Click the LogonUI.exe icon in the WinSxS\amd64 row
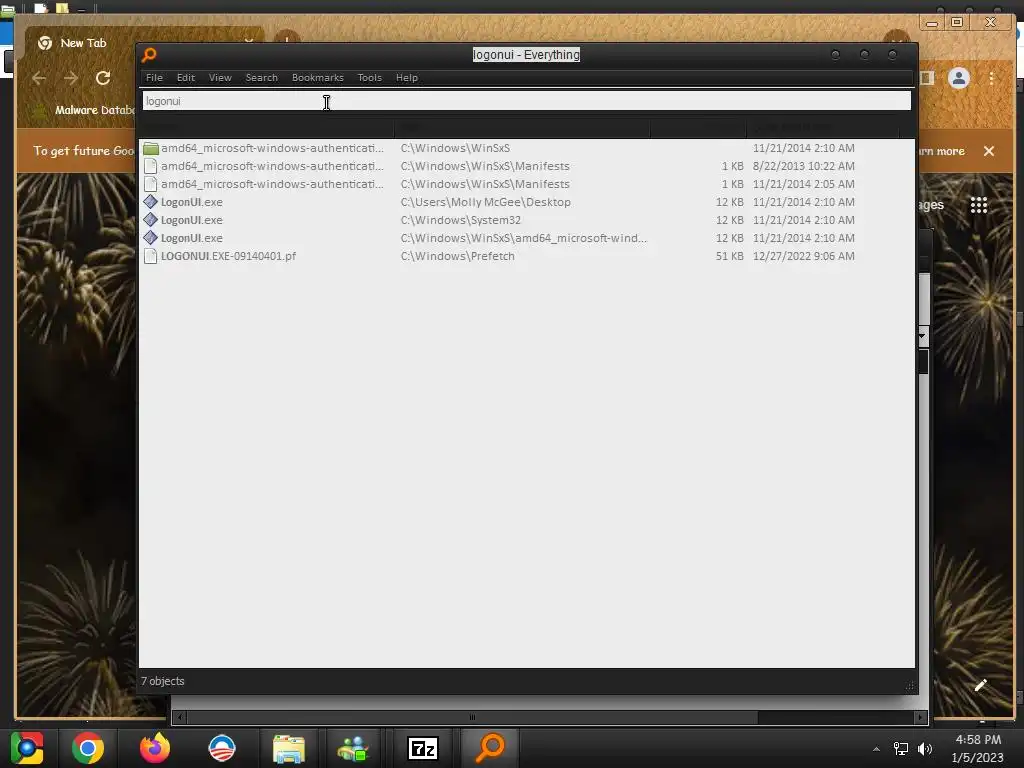Screen dimensions: 1024x768 [x=150, y=238]
